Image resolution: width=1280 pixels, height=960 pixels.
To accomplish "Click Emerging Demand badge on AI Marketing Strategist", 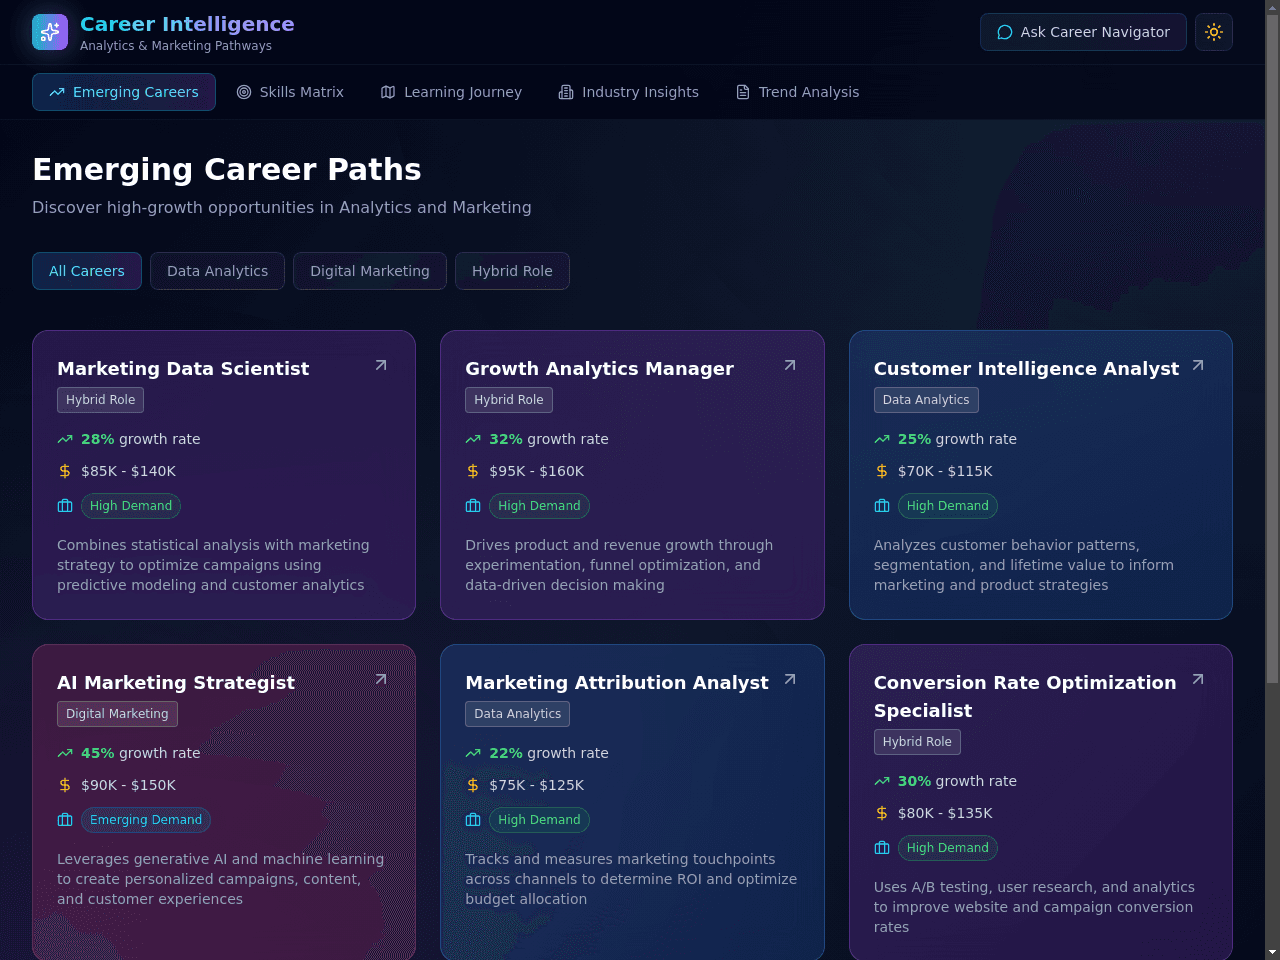I will click(x=146, y=820).
